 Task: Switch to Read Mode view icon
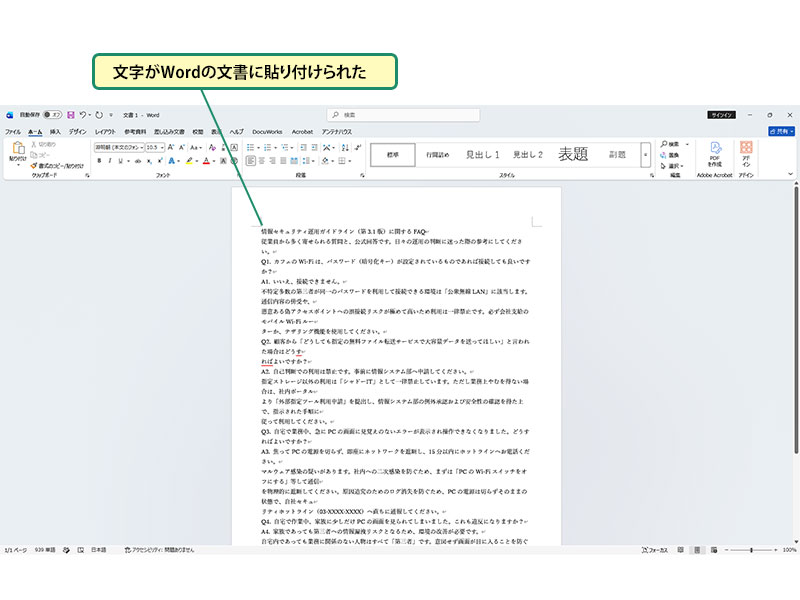click(681, 550)
